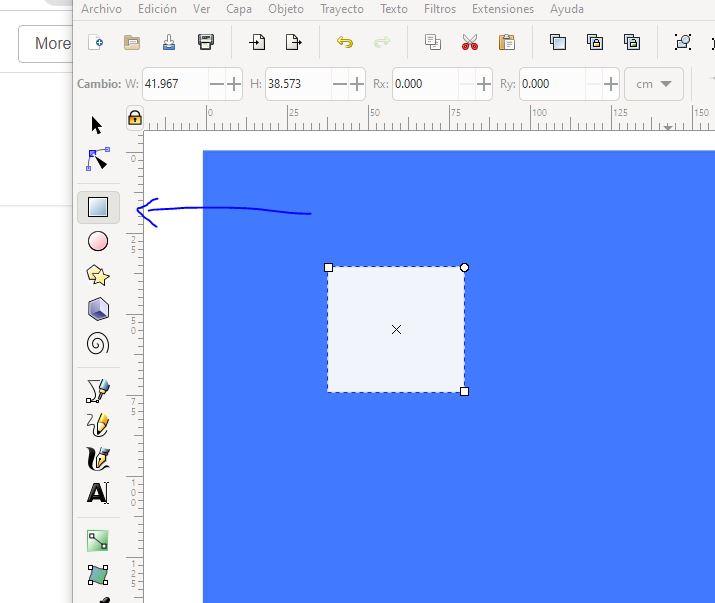The image size is (715, 603).
Task: Click the rectangle's bottom-right square handle
Action: pos(464,391)
